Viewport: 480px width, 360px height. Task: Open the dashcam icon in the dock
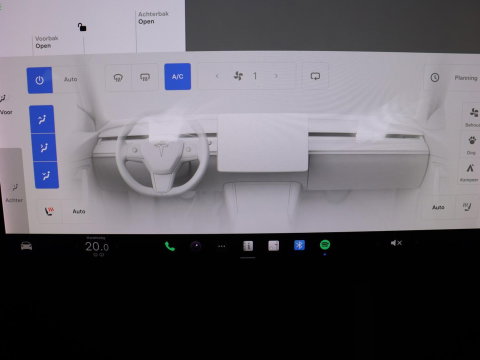coord(196,246)
